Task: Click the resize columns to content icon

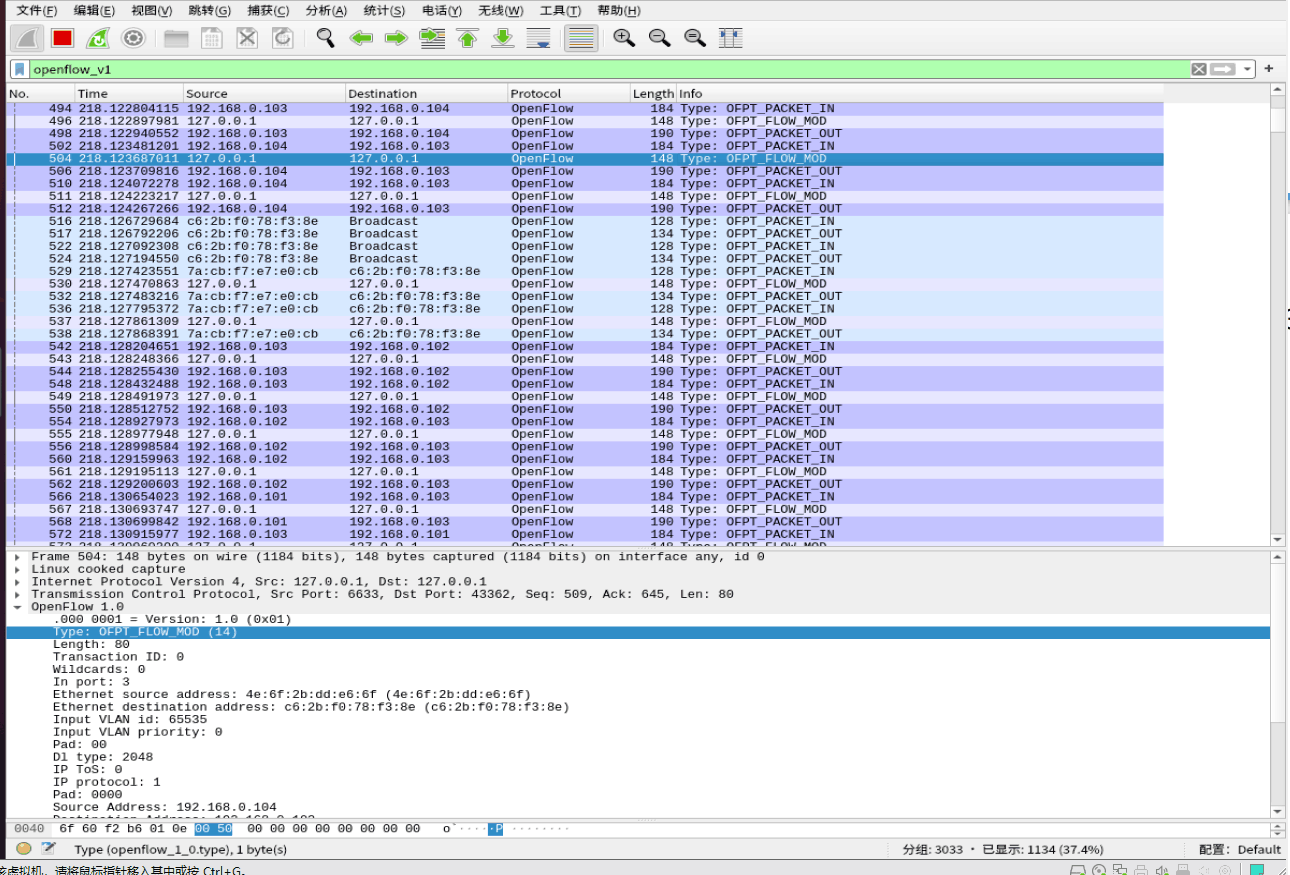Action: (730, 38)
